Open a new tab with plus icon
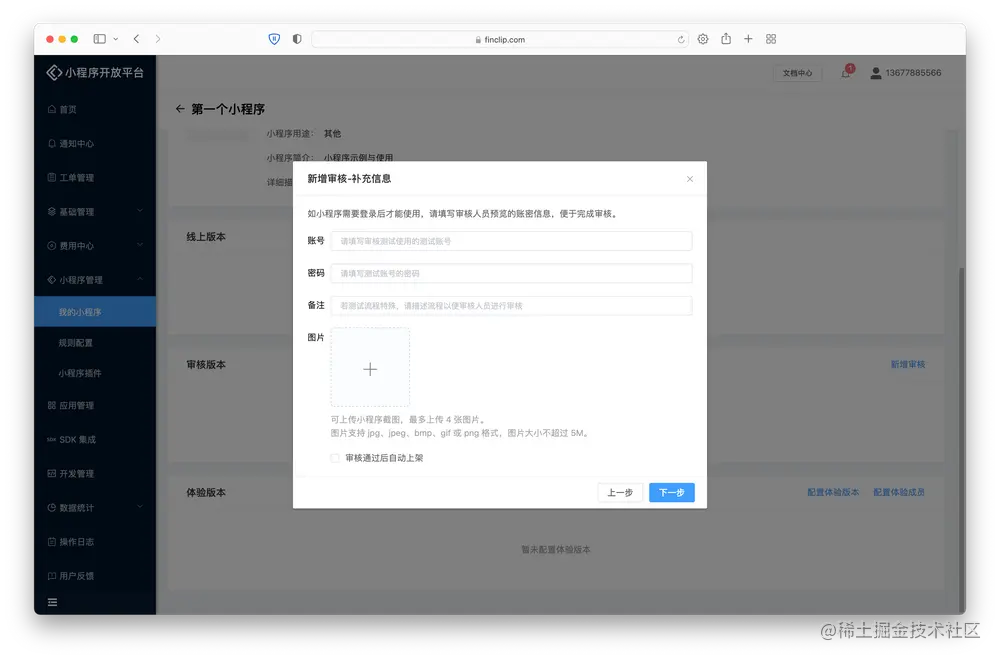 (748, 39)
